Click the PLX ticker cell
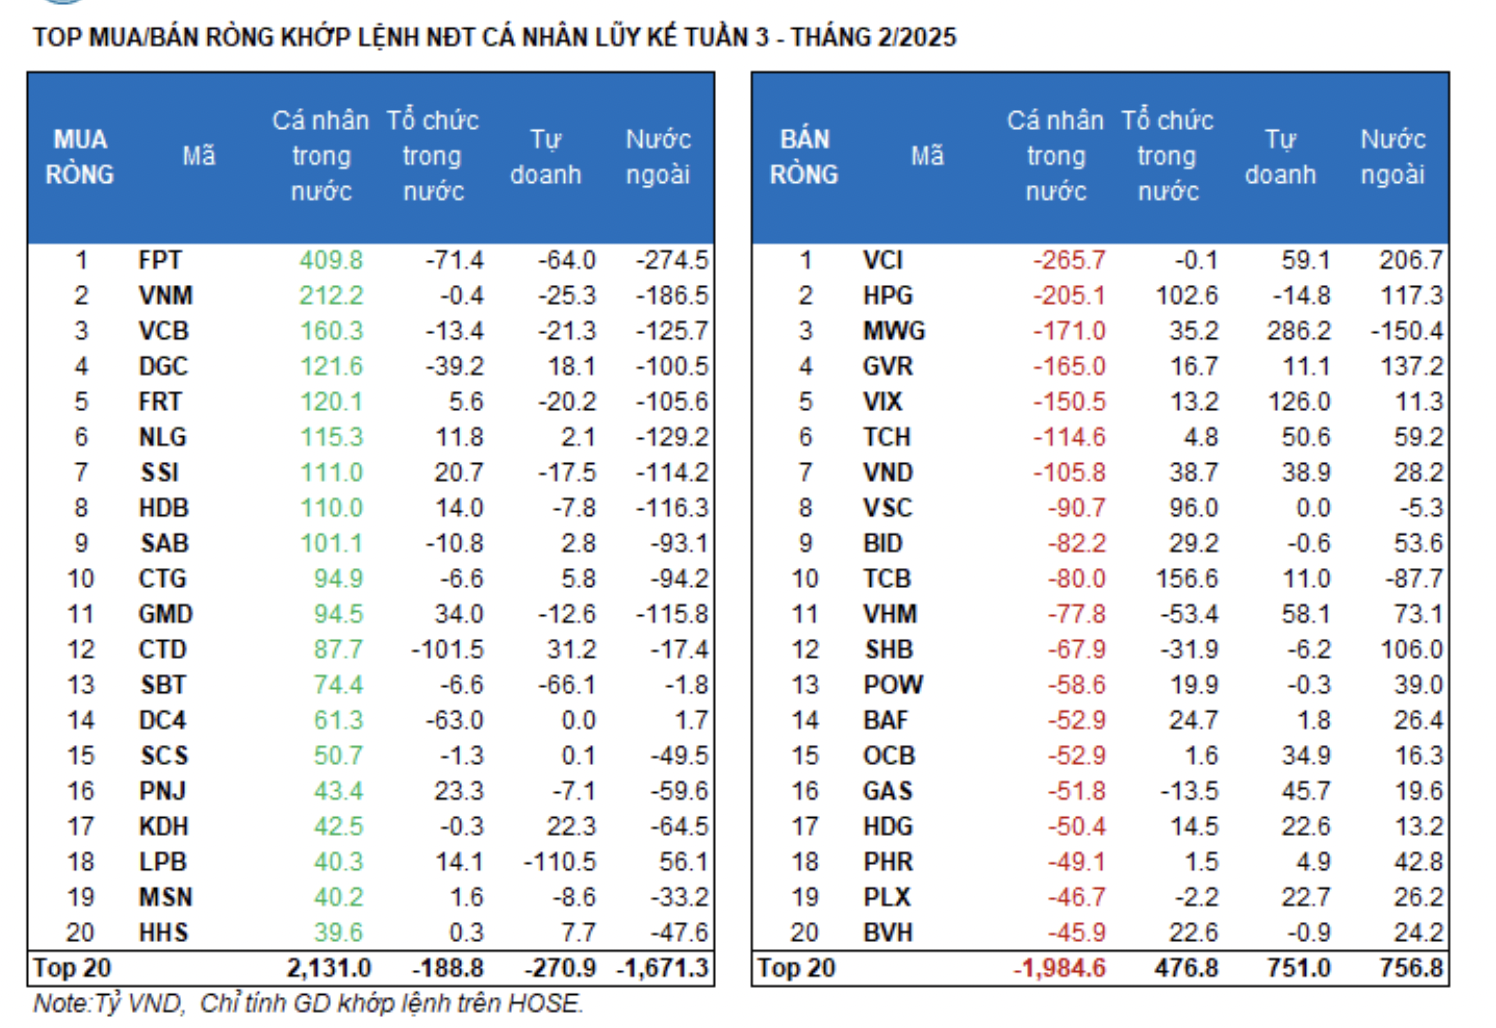Screen dimensions: 1496x1028 887,898
